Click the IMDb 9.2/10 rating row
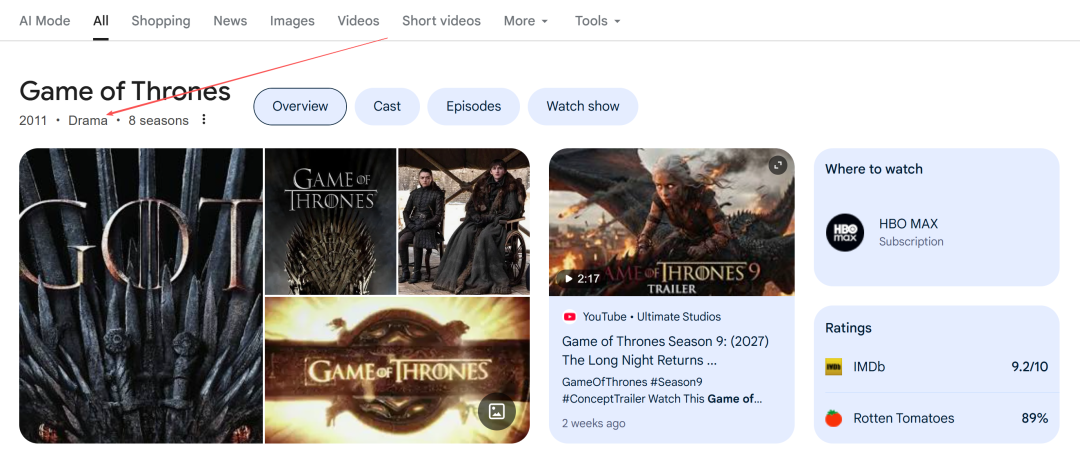Image resolution: width=1080 pixels, height=457 pixels. point(936,367)
